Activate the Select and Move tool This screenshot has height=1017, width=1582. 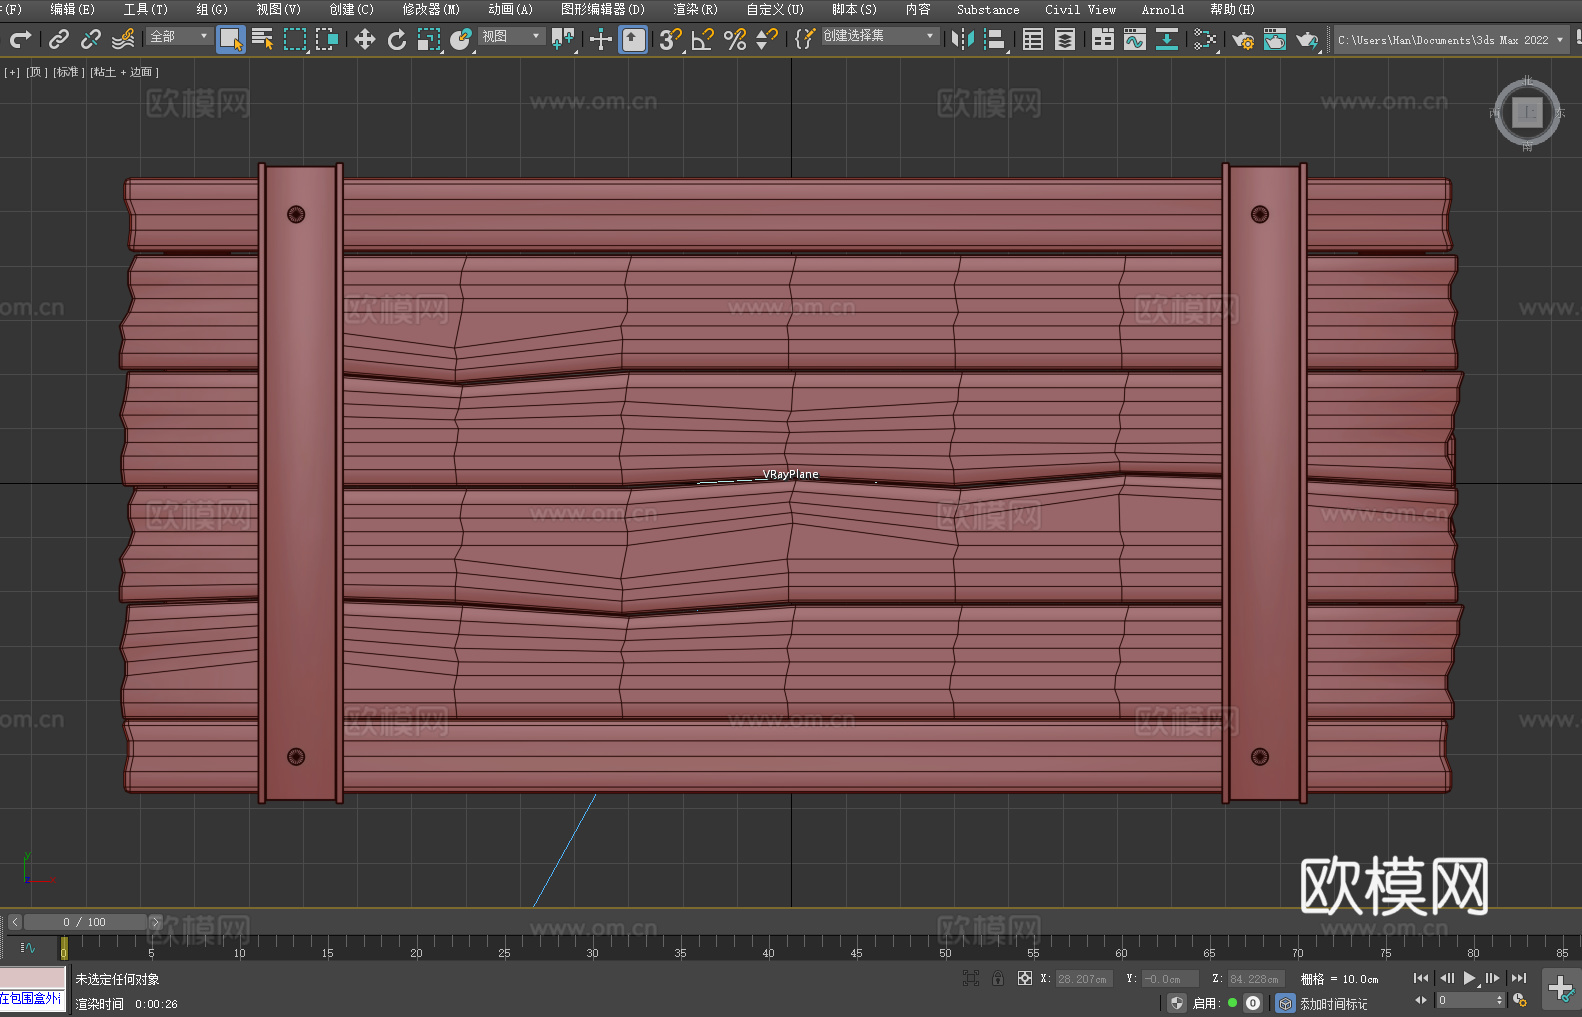[x=365, y=39]
